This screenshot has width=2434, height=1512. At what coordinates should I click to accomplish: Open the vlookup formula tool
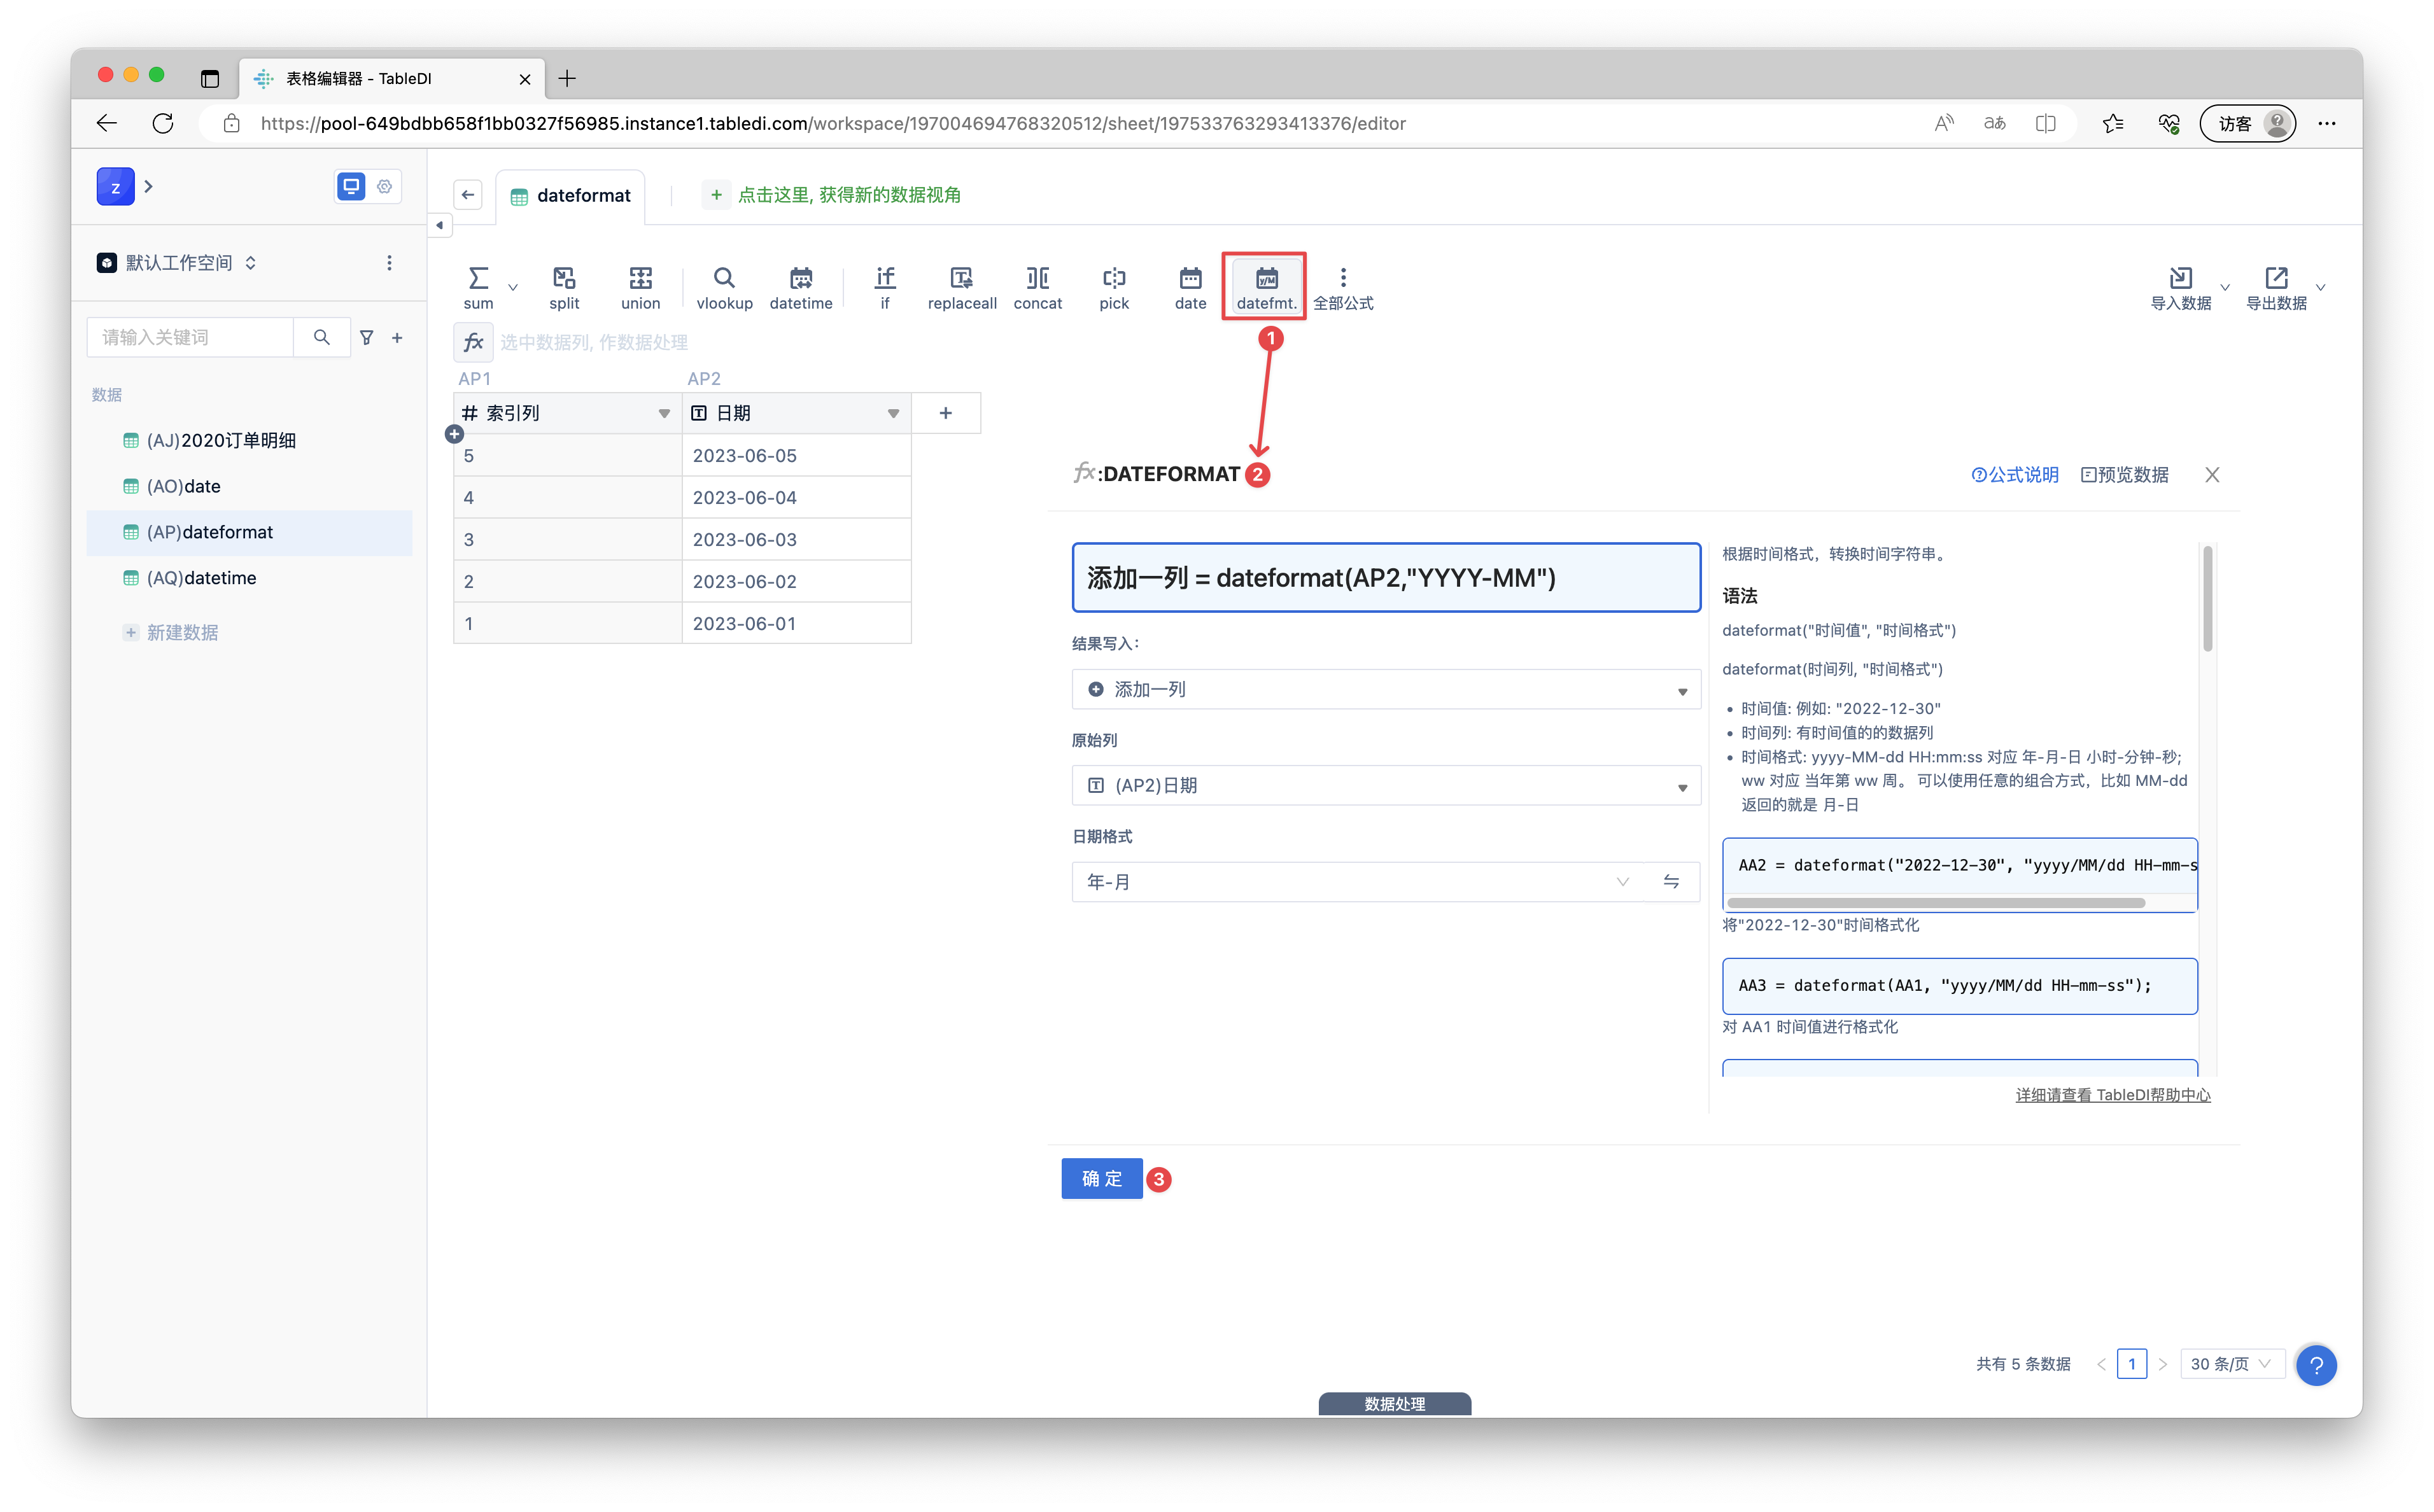click(x=724, y=287)
